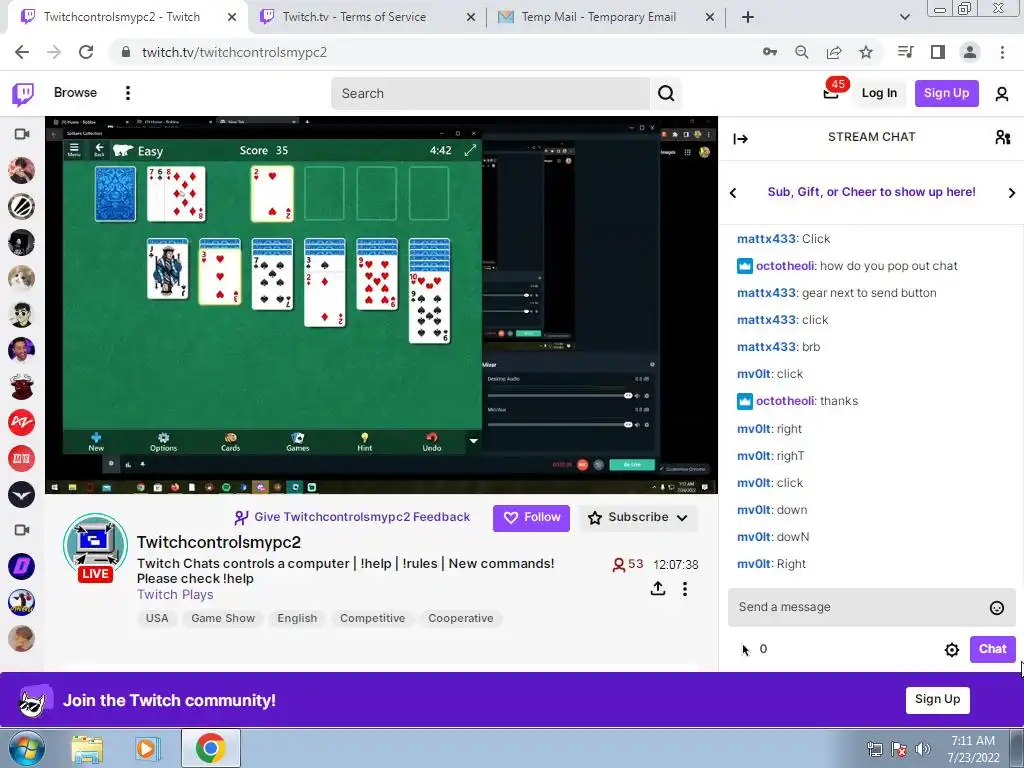Click the stream video player
The height and width of the screenshot is (768, 1024).
(x=381, y=305)
